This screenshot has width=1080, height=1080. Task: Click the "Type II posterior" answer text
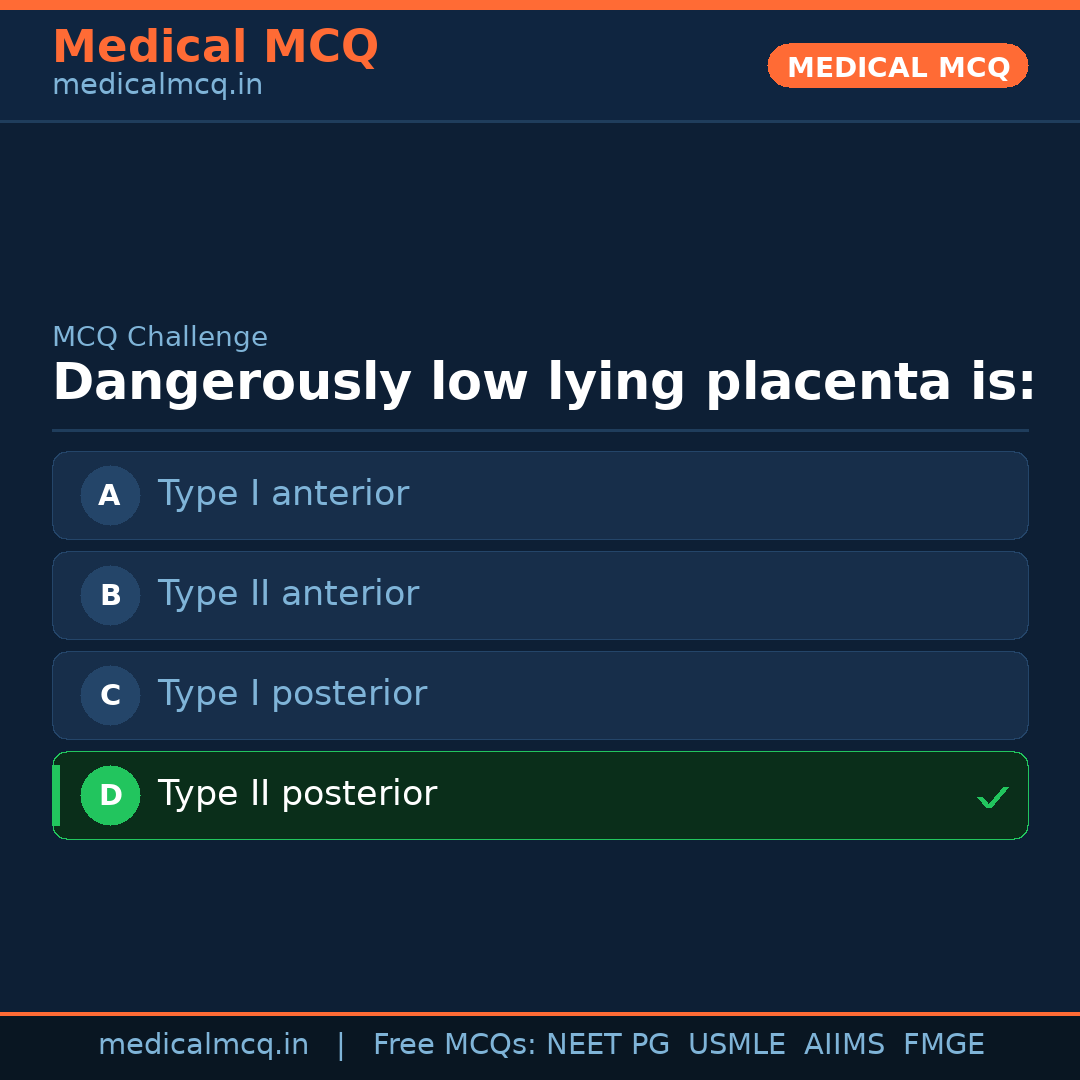(x=297, y=794)
